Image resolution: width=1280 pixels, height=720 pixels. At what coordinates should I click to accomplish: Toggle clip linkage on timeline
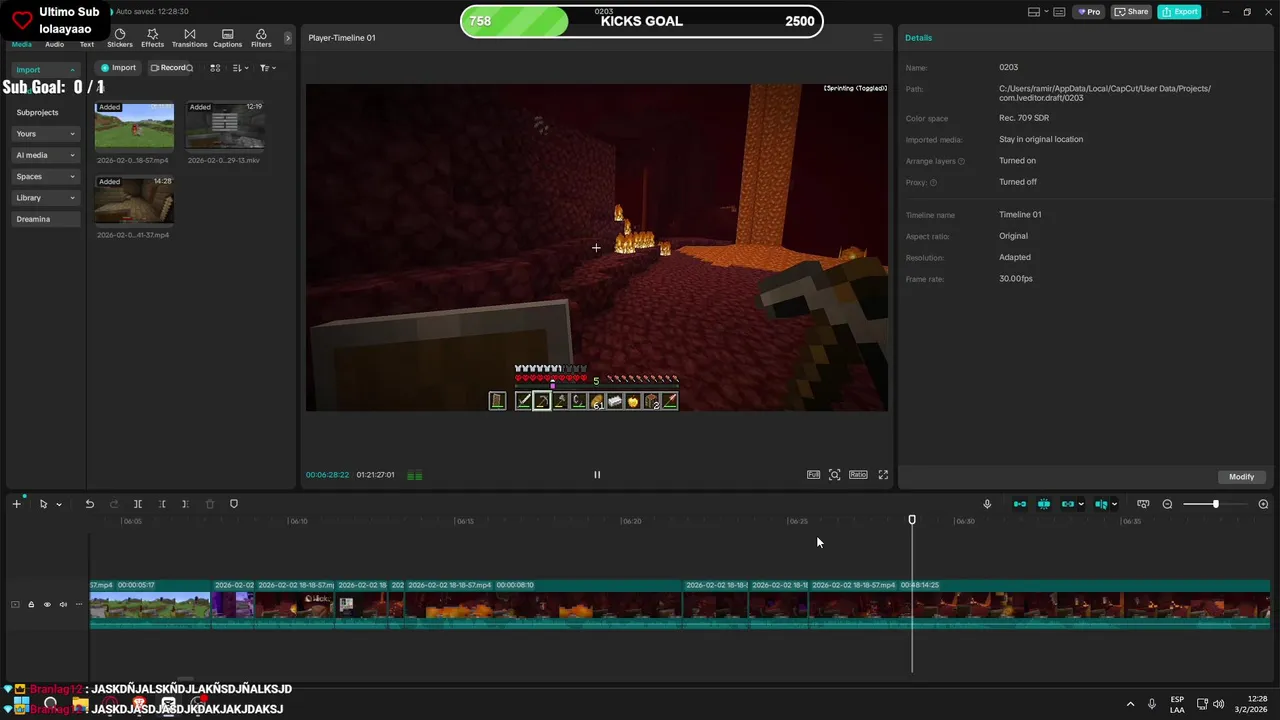[x=1068, y=504]
